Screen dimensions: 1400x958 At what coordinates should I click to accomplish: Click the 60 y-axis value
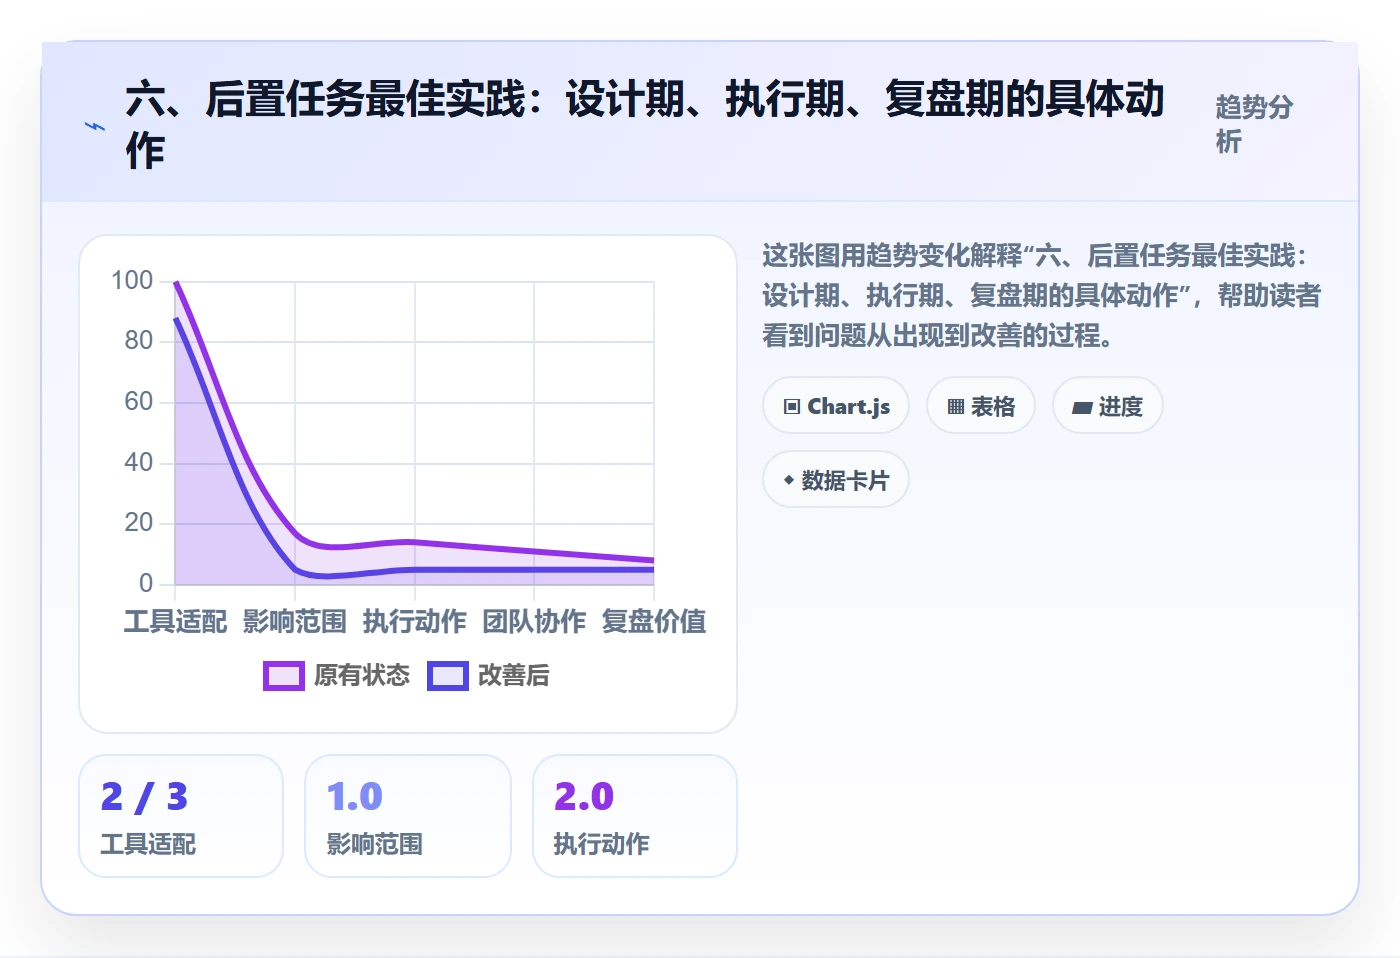[139, 402]
